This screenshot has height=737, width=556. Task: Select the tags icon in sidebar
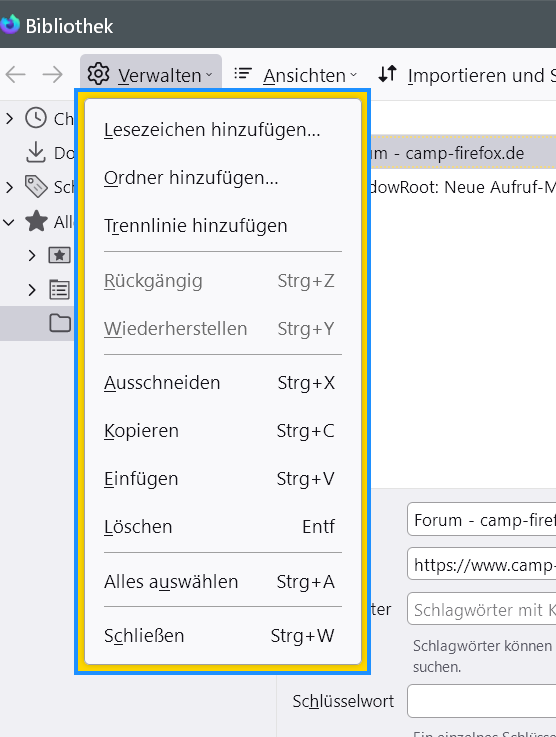click(36, 187)
